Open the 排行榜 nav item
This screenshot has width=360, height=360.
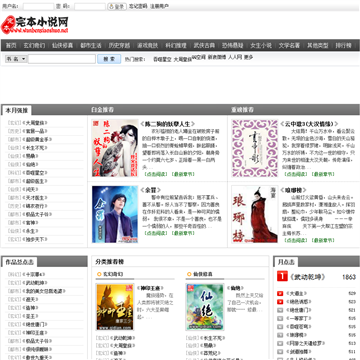point(343,45)
